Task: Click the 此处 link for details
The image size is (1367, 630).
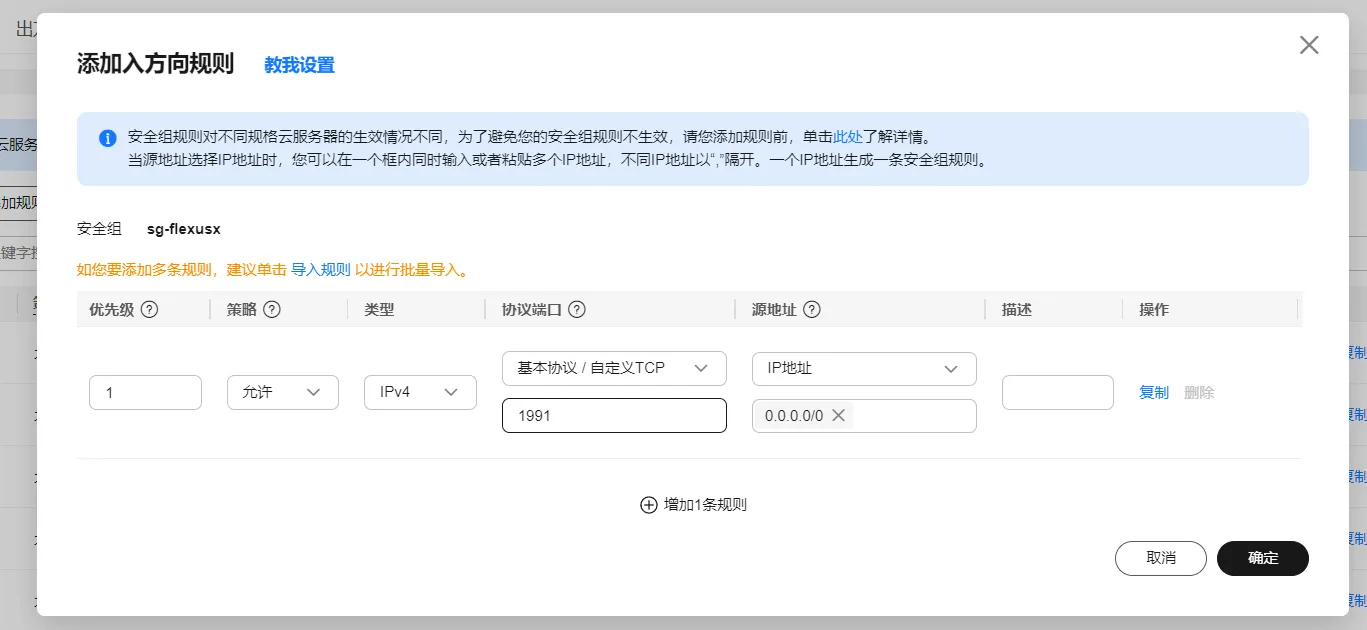Action: point(848,137)
